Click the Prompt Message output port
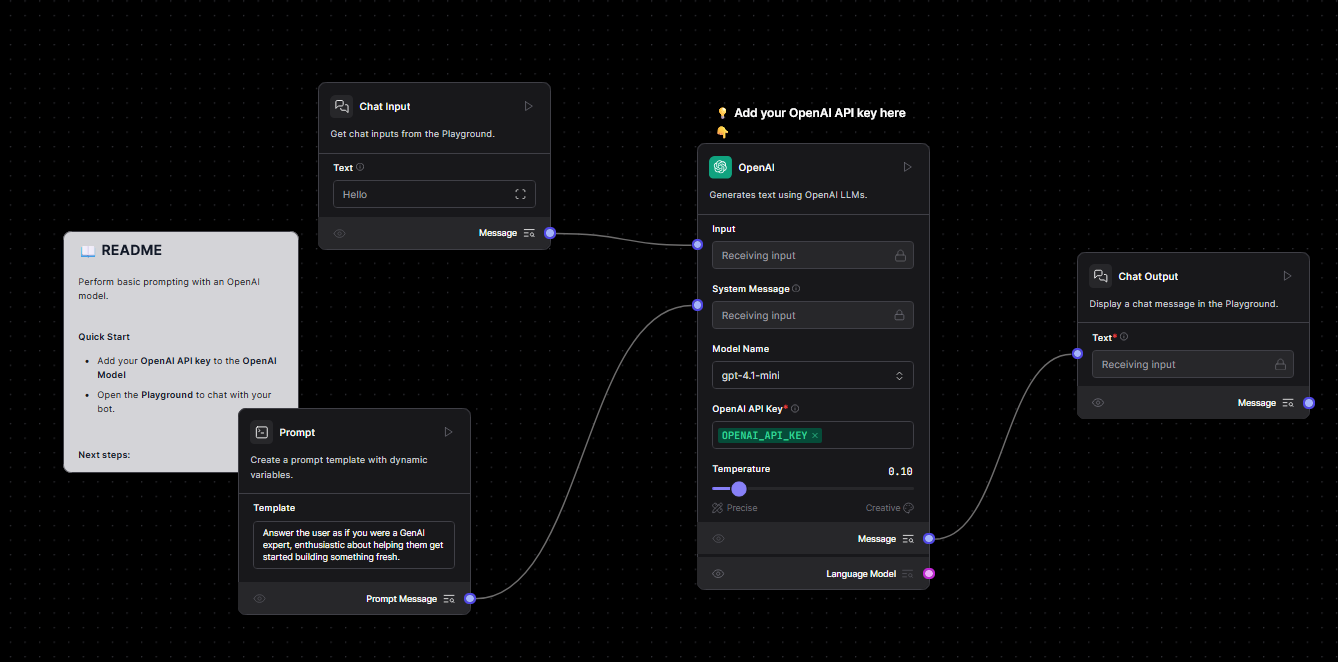1338x662 pixels. click(x=470, y=599)
